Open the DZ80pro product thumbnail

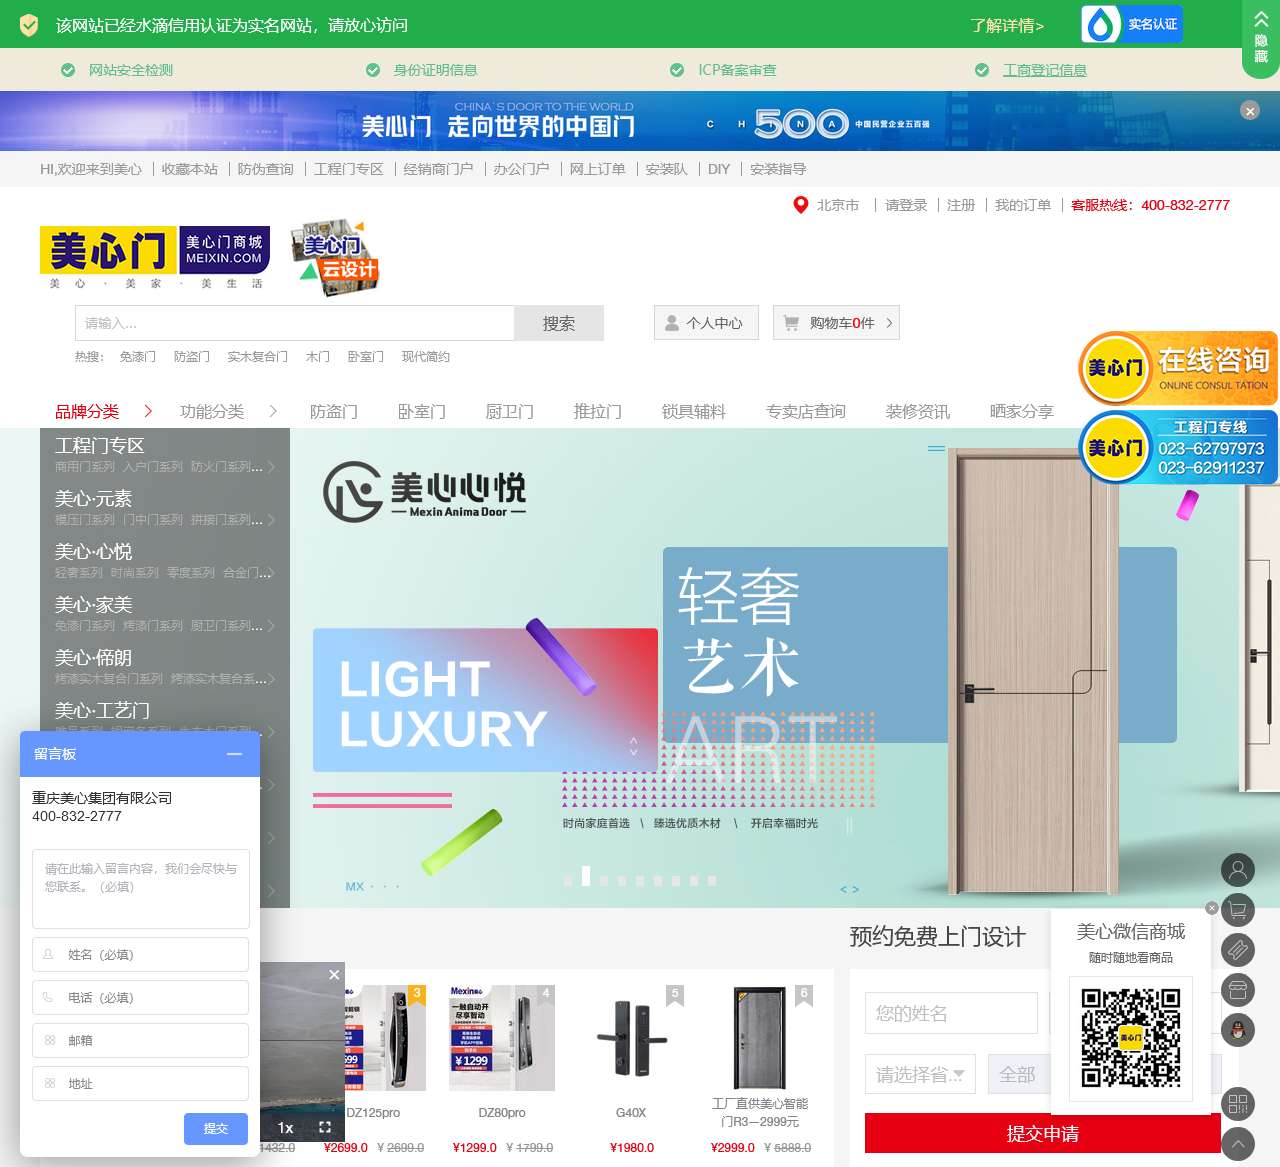[x=502, y=1038]
